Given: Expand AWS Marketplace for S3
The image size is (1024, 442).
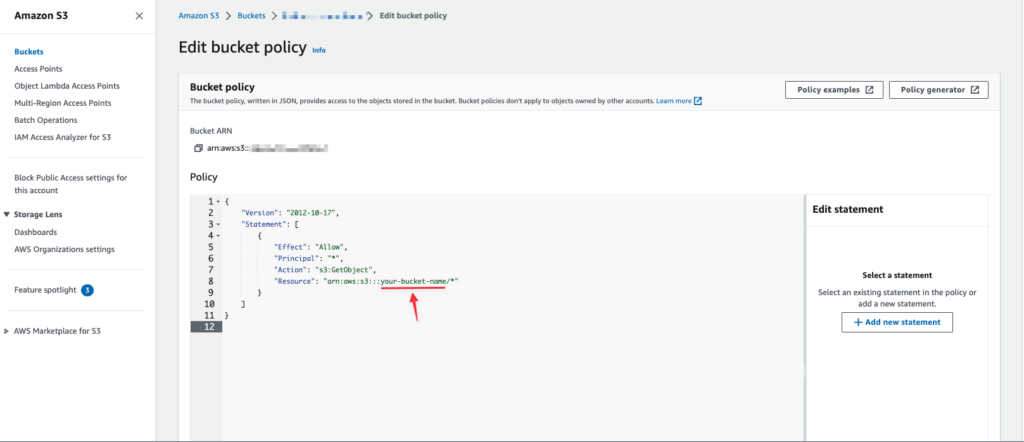Looking at the screenshot, I should point(7,331).
